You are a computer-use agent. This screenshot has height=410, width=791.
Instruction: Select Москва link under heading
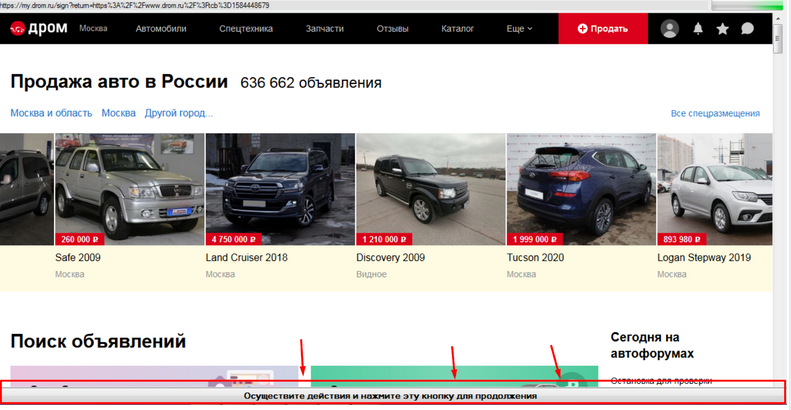119,113
